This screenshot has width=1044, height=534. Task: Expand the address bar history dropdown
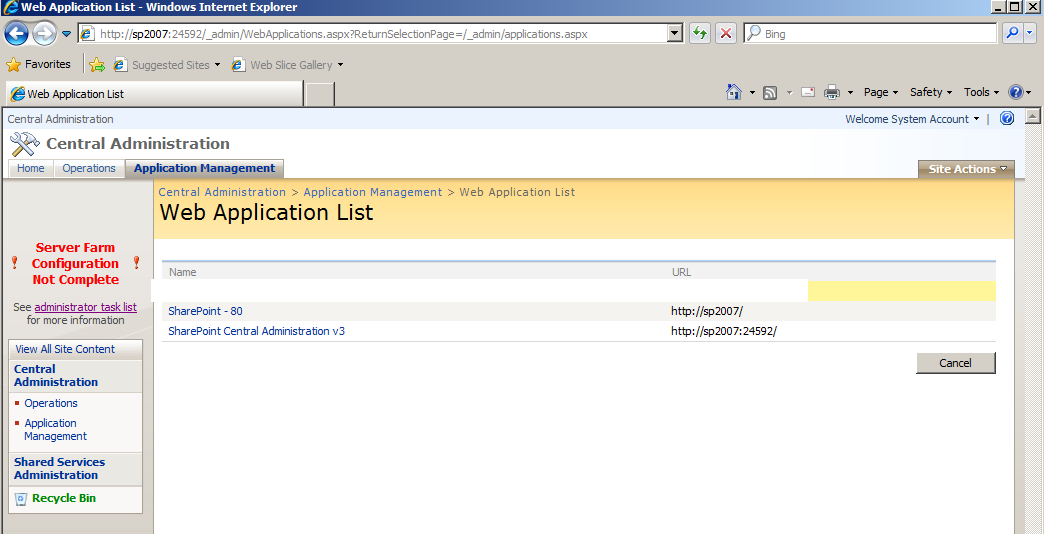click(x=675, y=33)
